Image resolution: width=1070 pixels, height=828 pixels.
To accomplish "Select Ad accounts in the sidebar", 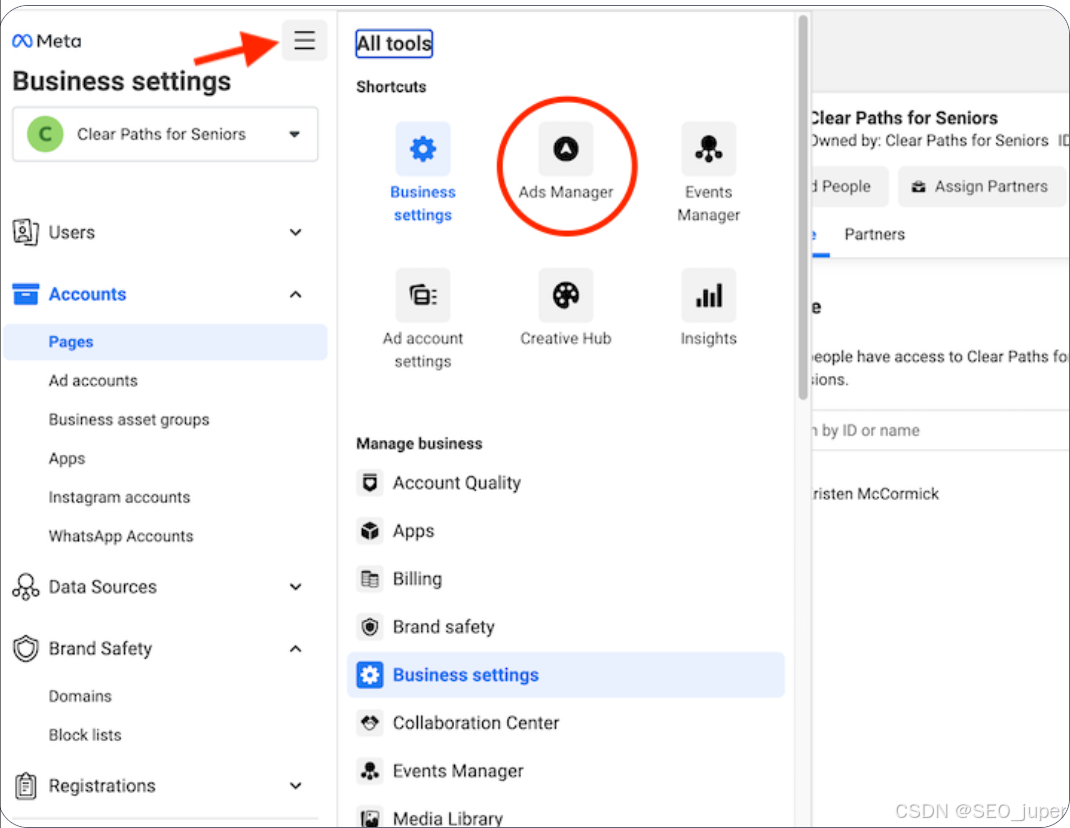I will click(93, 381).
